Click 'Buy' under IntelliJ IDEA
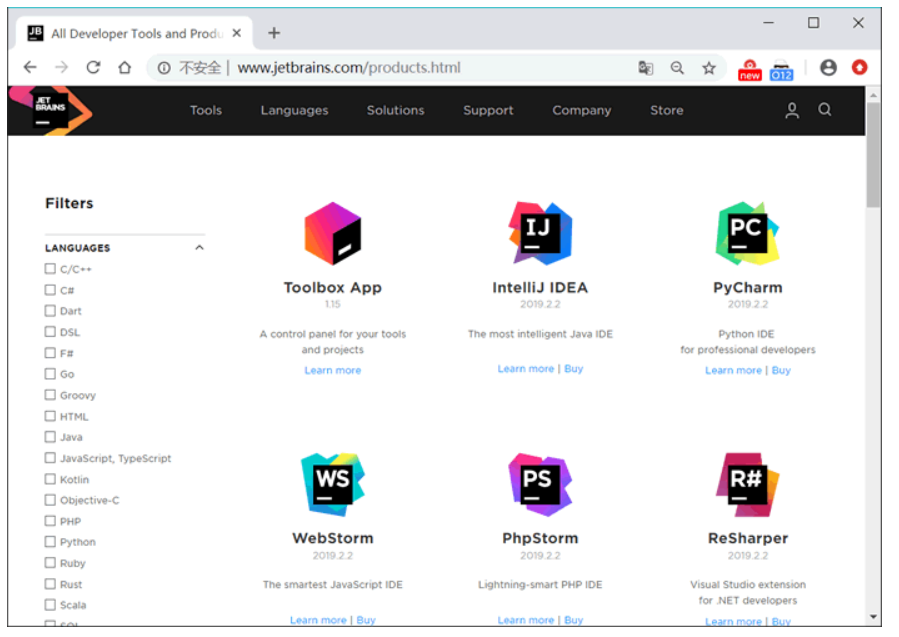 click(573, 369)
